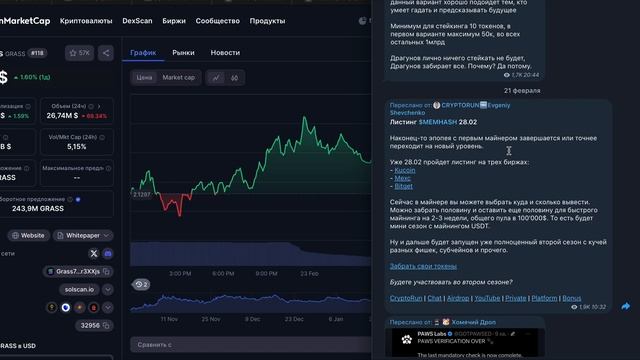This screenshot has height=360, width=640.
Task: Click the 2.1207 price label on chart
Action: click(x=141, y=194)
